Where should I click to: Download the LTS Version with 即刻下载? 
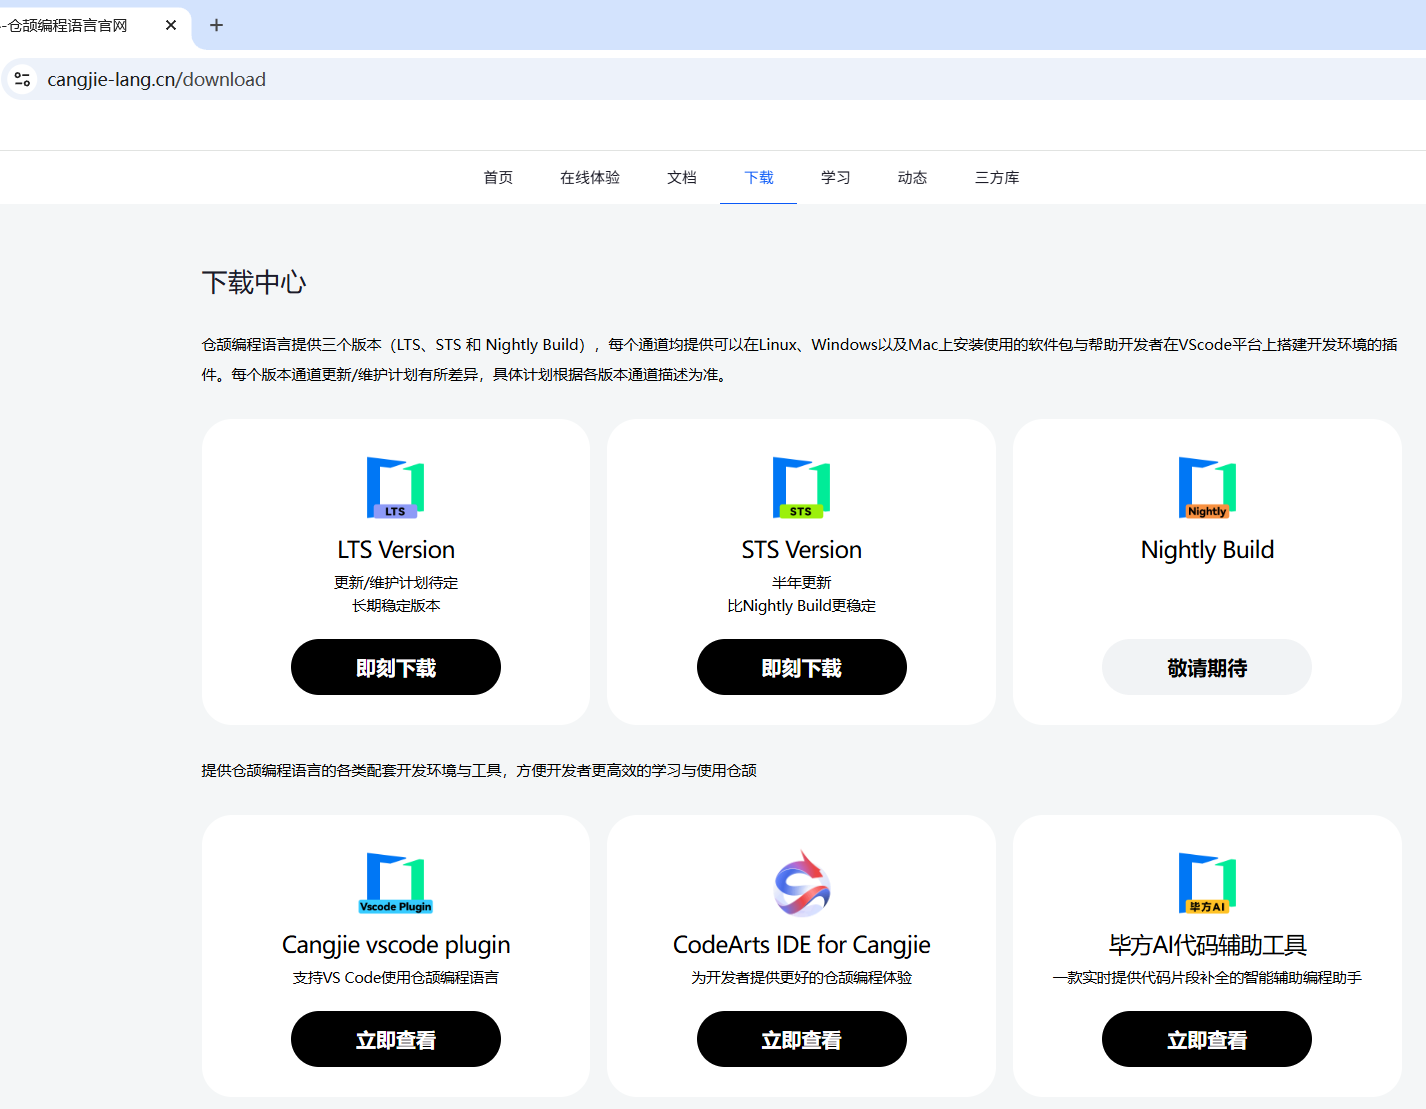point(396,667)
